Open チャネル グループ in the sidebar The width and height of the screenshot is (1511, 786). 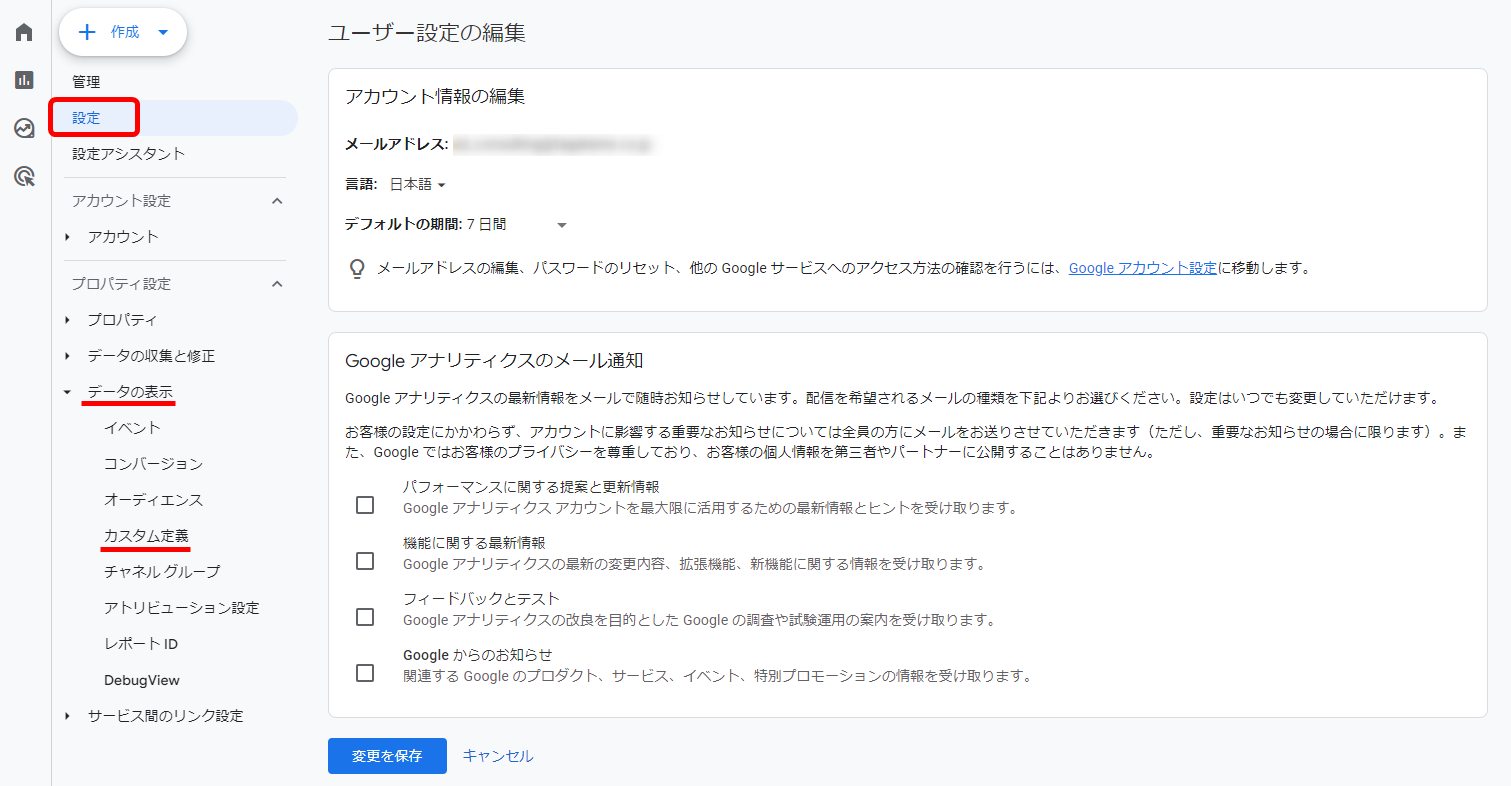tap(162, 572)
